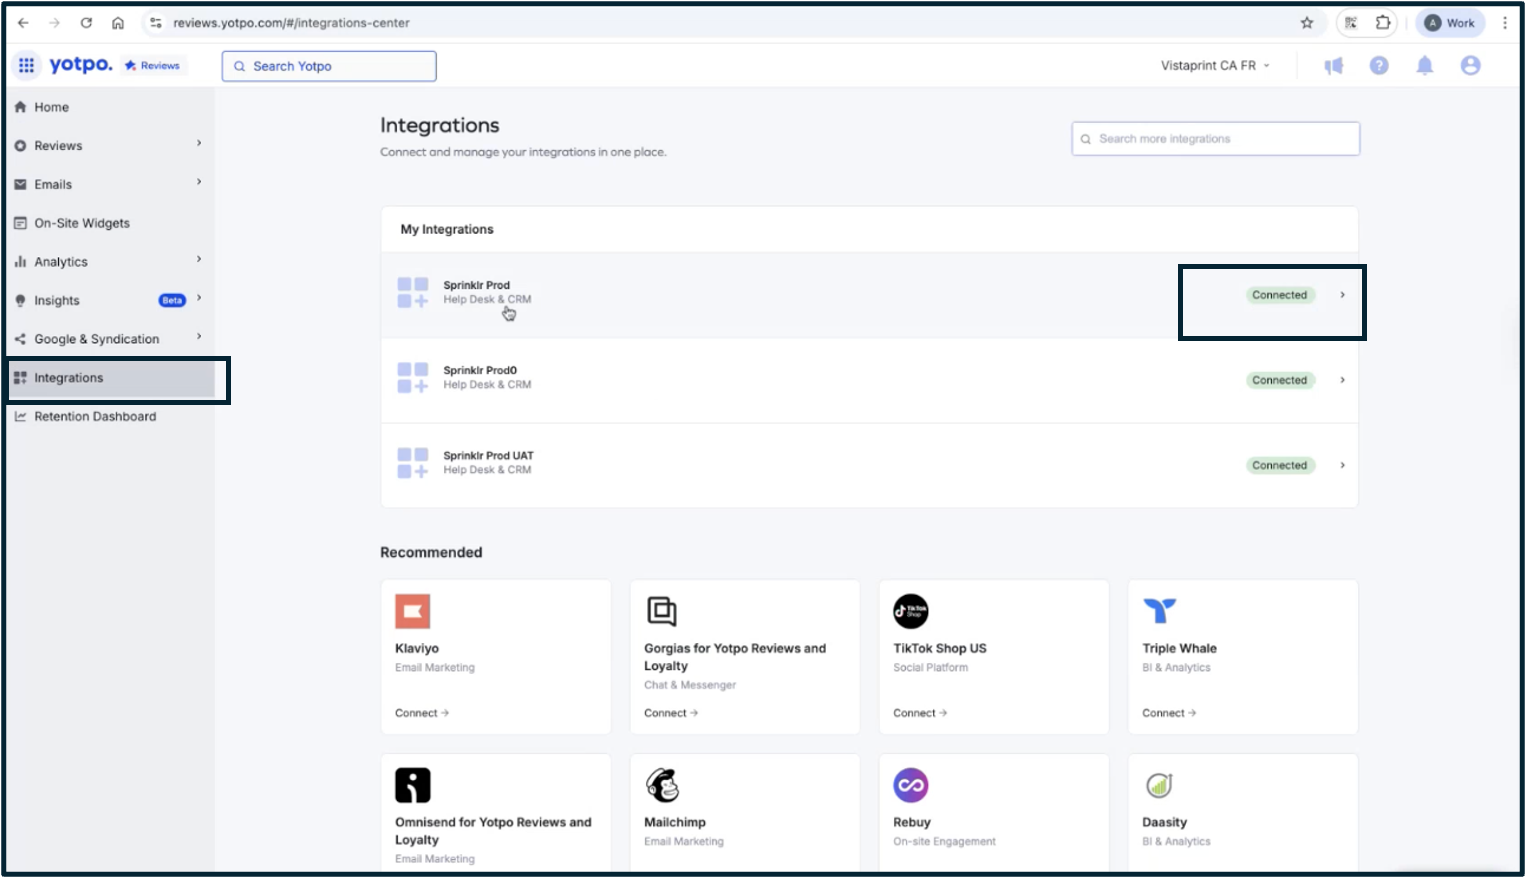Viewport: 1526px width, 878px height.
Task: Open the user account avatar icon
Action: (1470, 65)
